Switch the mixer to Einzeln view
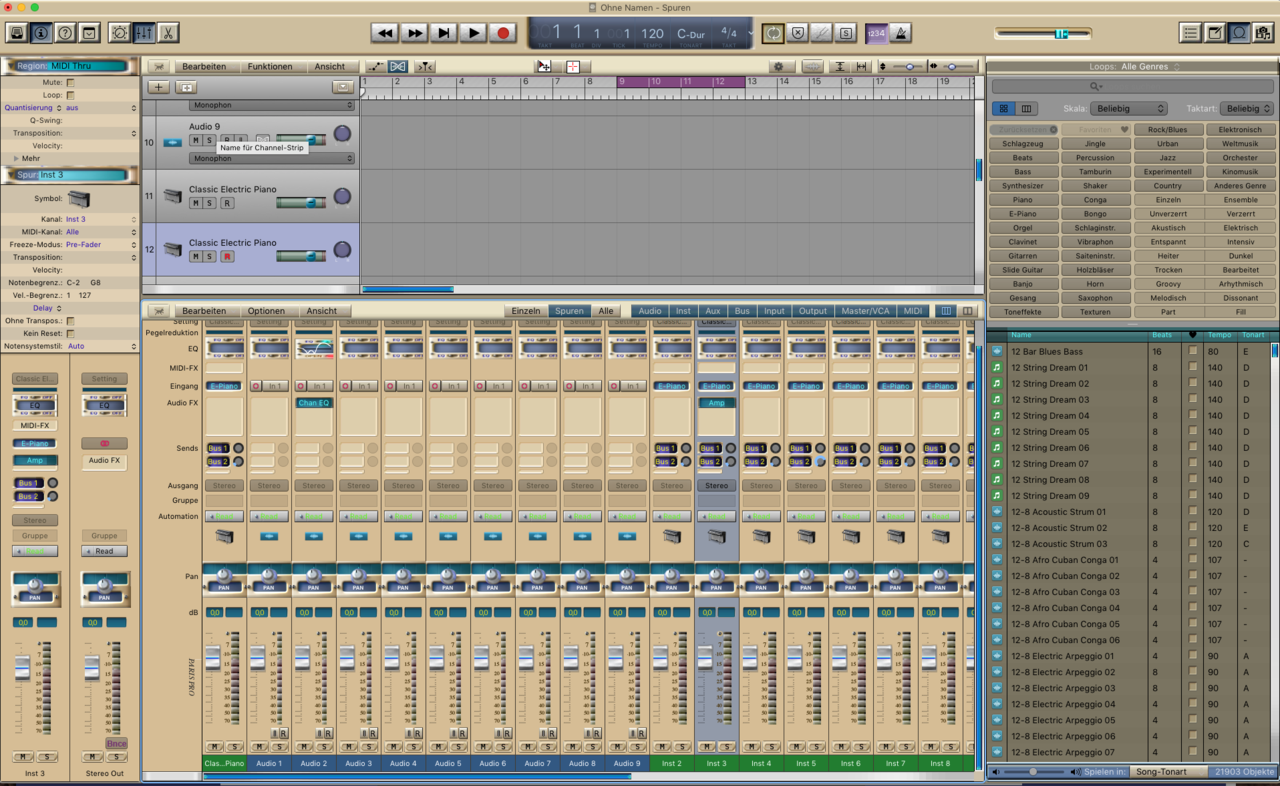Image resolution: width=1280 pixels, height=786 pixels. pos(526,311)
